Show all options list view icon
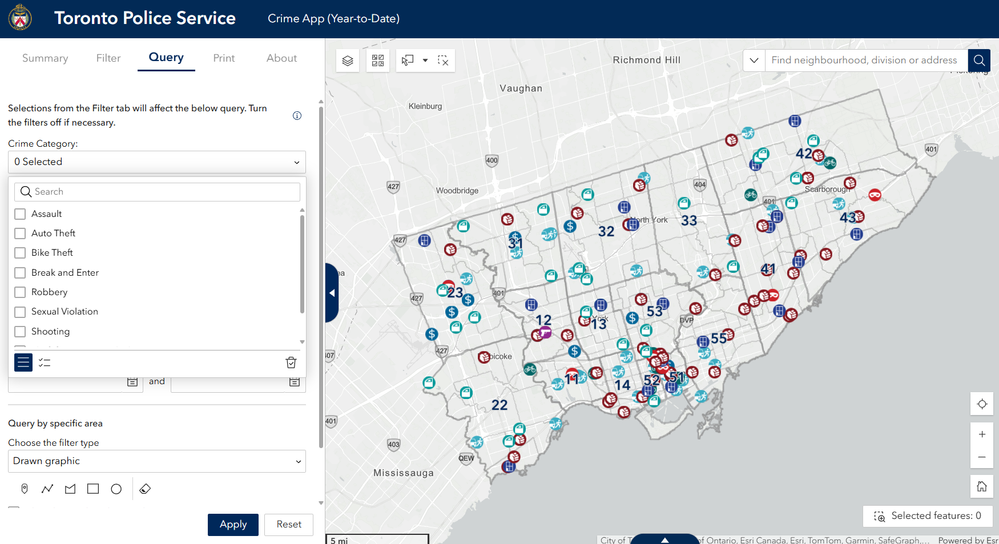This screenshot has width=999, height=544. [x=24, y=362]
